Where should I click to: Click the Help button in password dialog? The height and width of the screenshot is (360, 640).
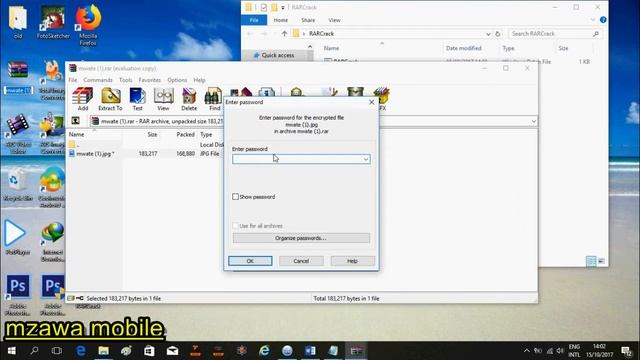pos(352,261)
